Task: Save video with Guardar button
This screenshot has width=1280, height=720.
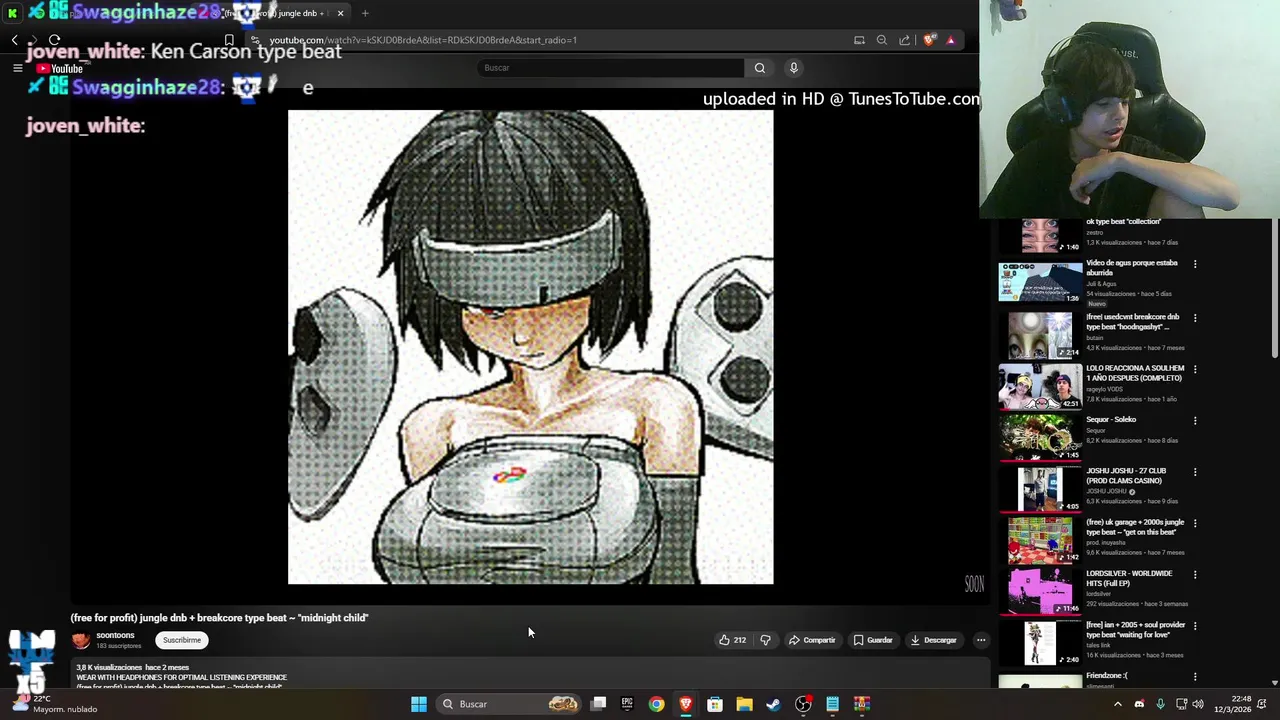Action: pyautogui.click(x=873, y=640)
